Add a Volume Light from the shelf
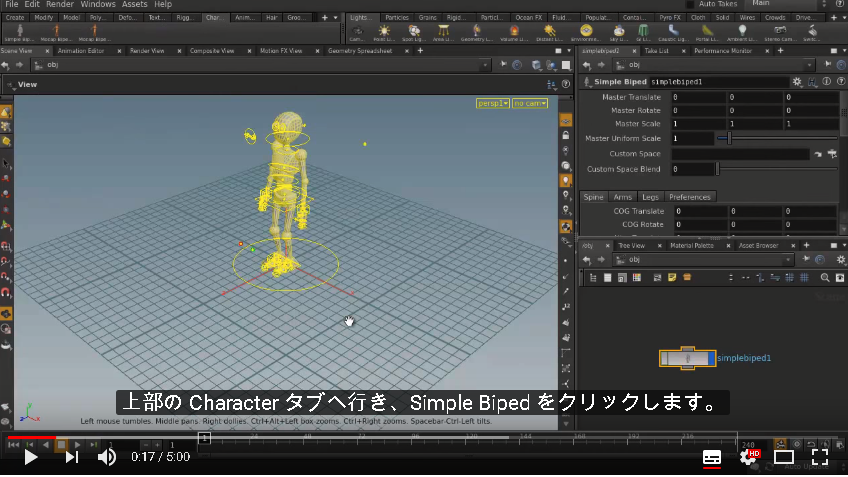 (x=514, y=32)
